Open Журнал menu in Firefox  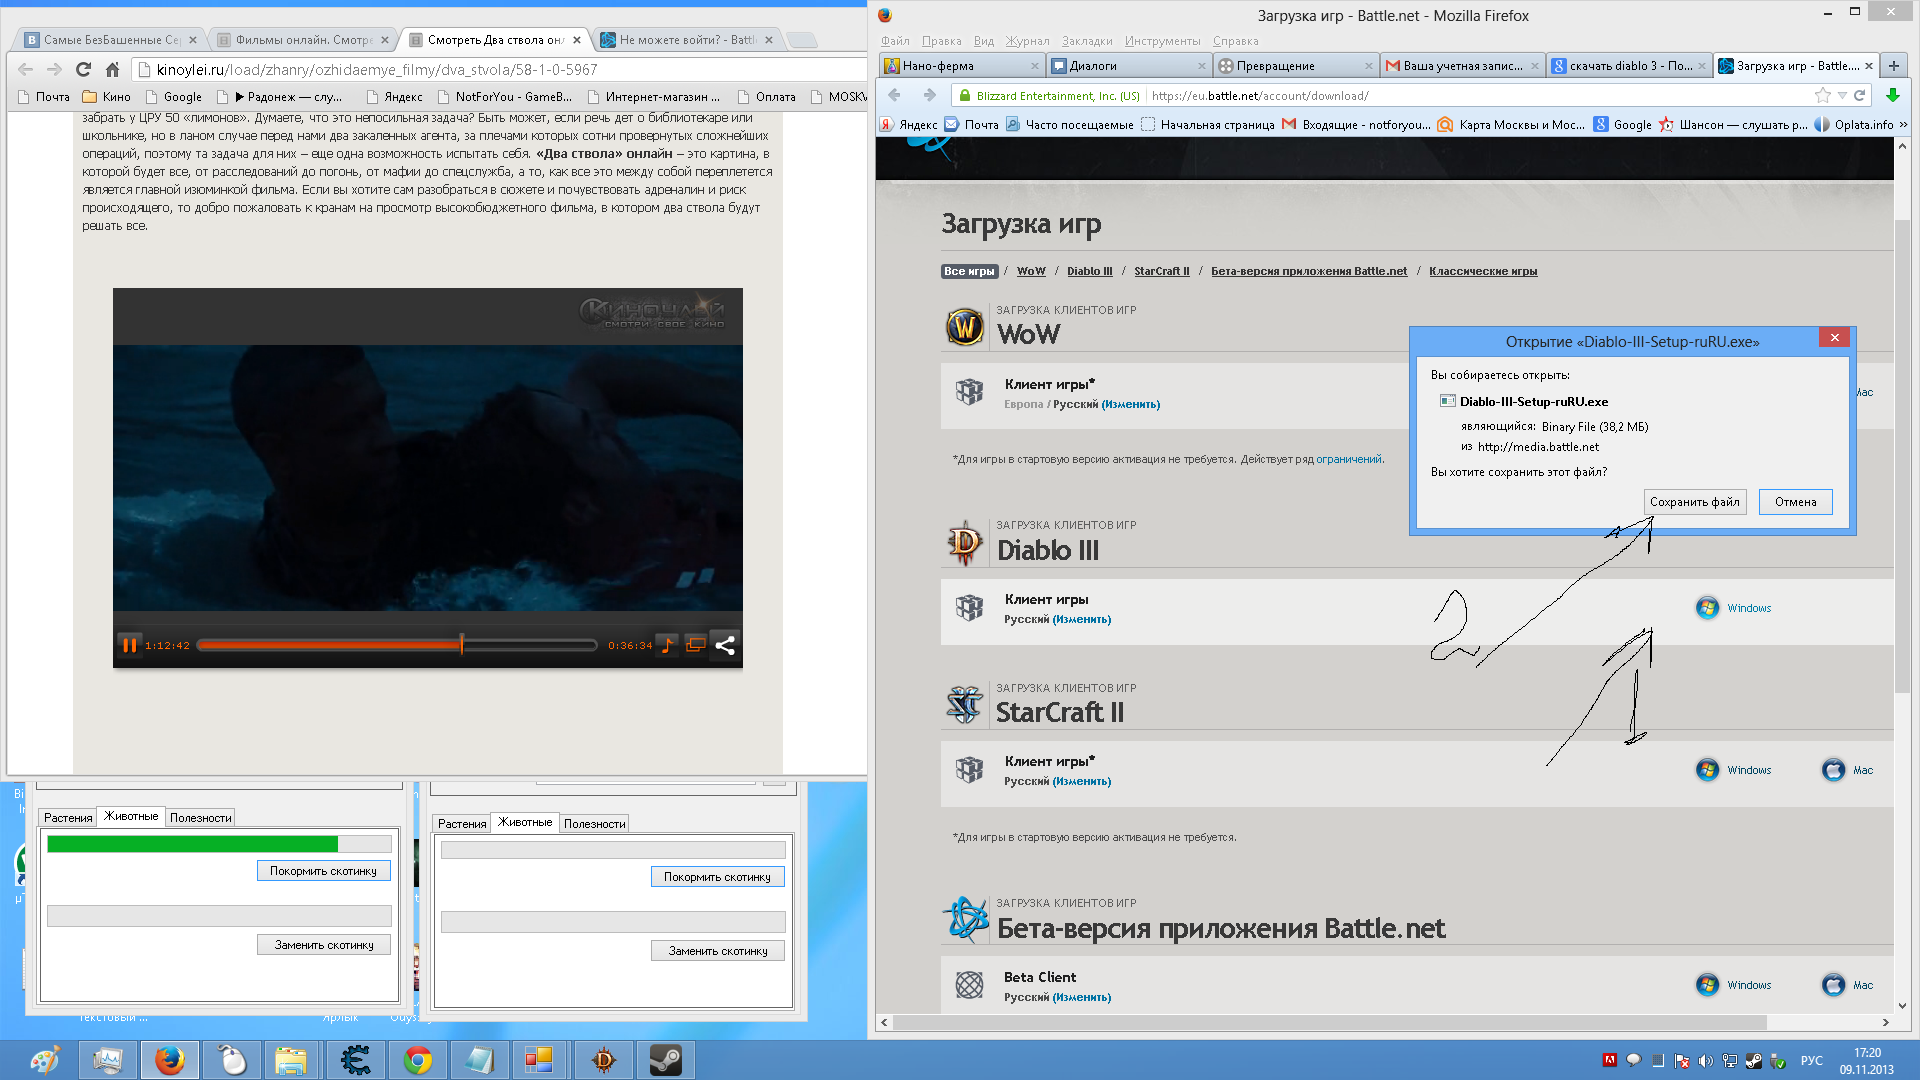pos(1027,41)
